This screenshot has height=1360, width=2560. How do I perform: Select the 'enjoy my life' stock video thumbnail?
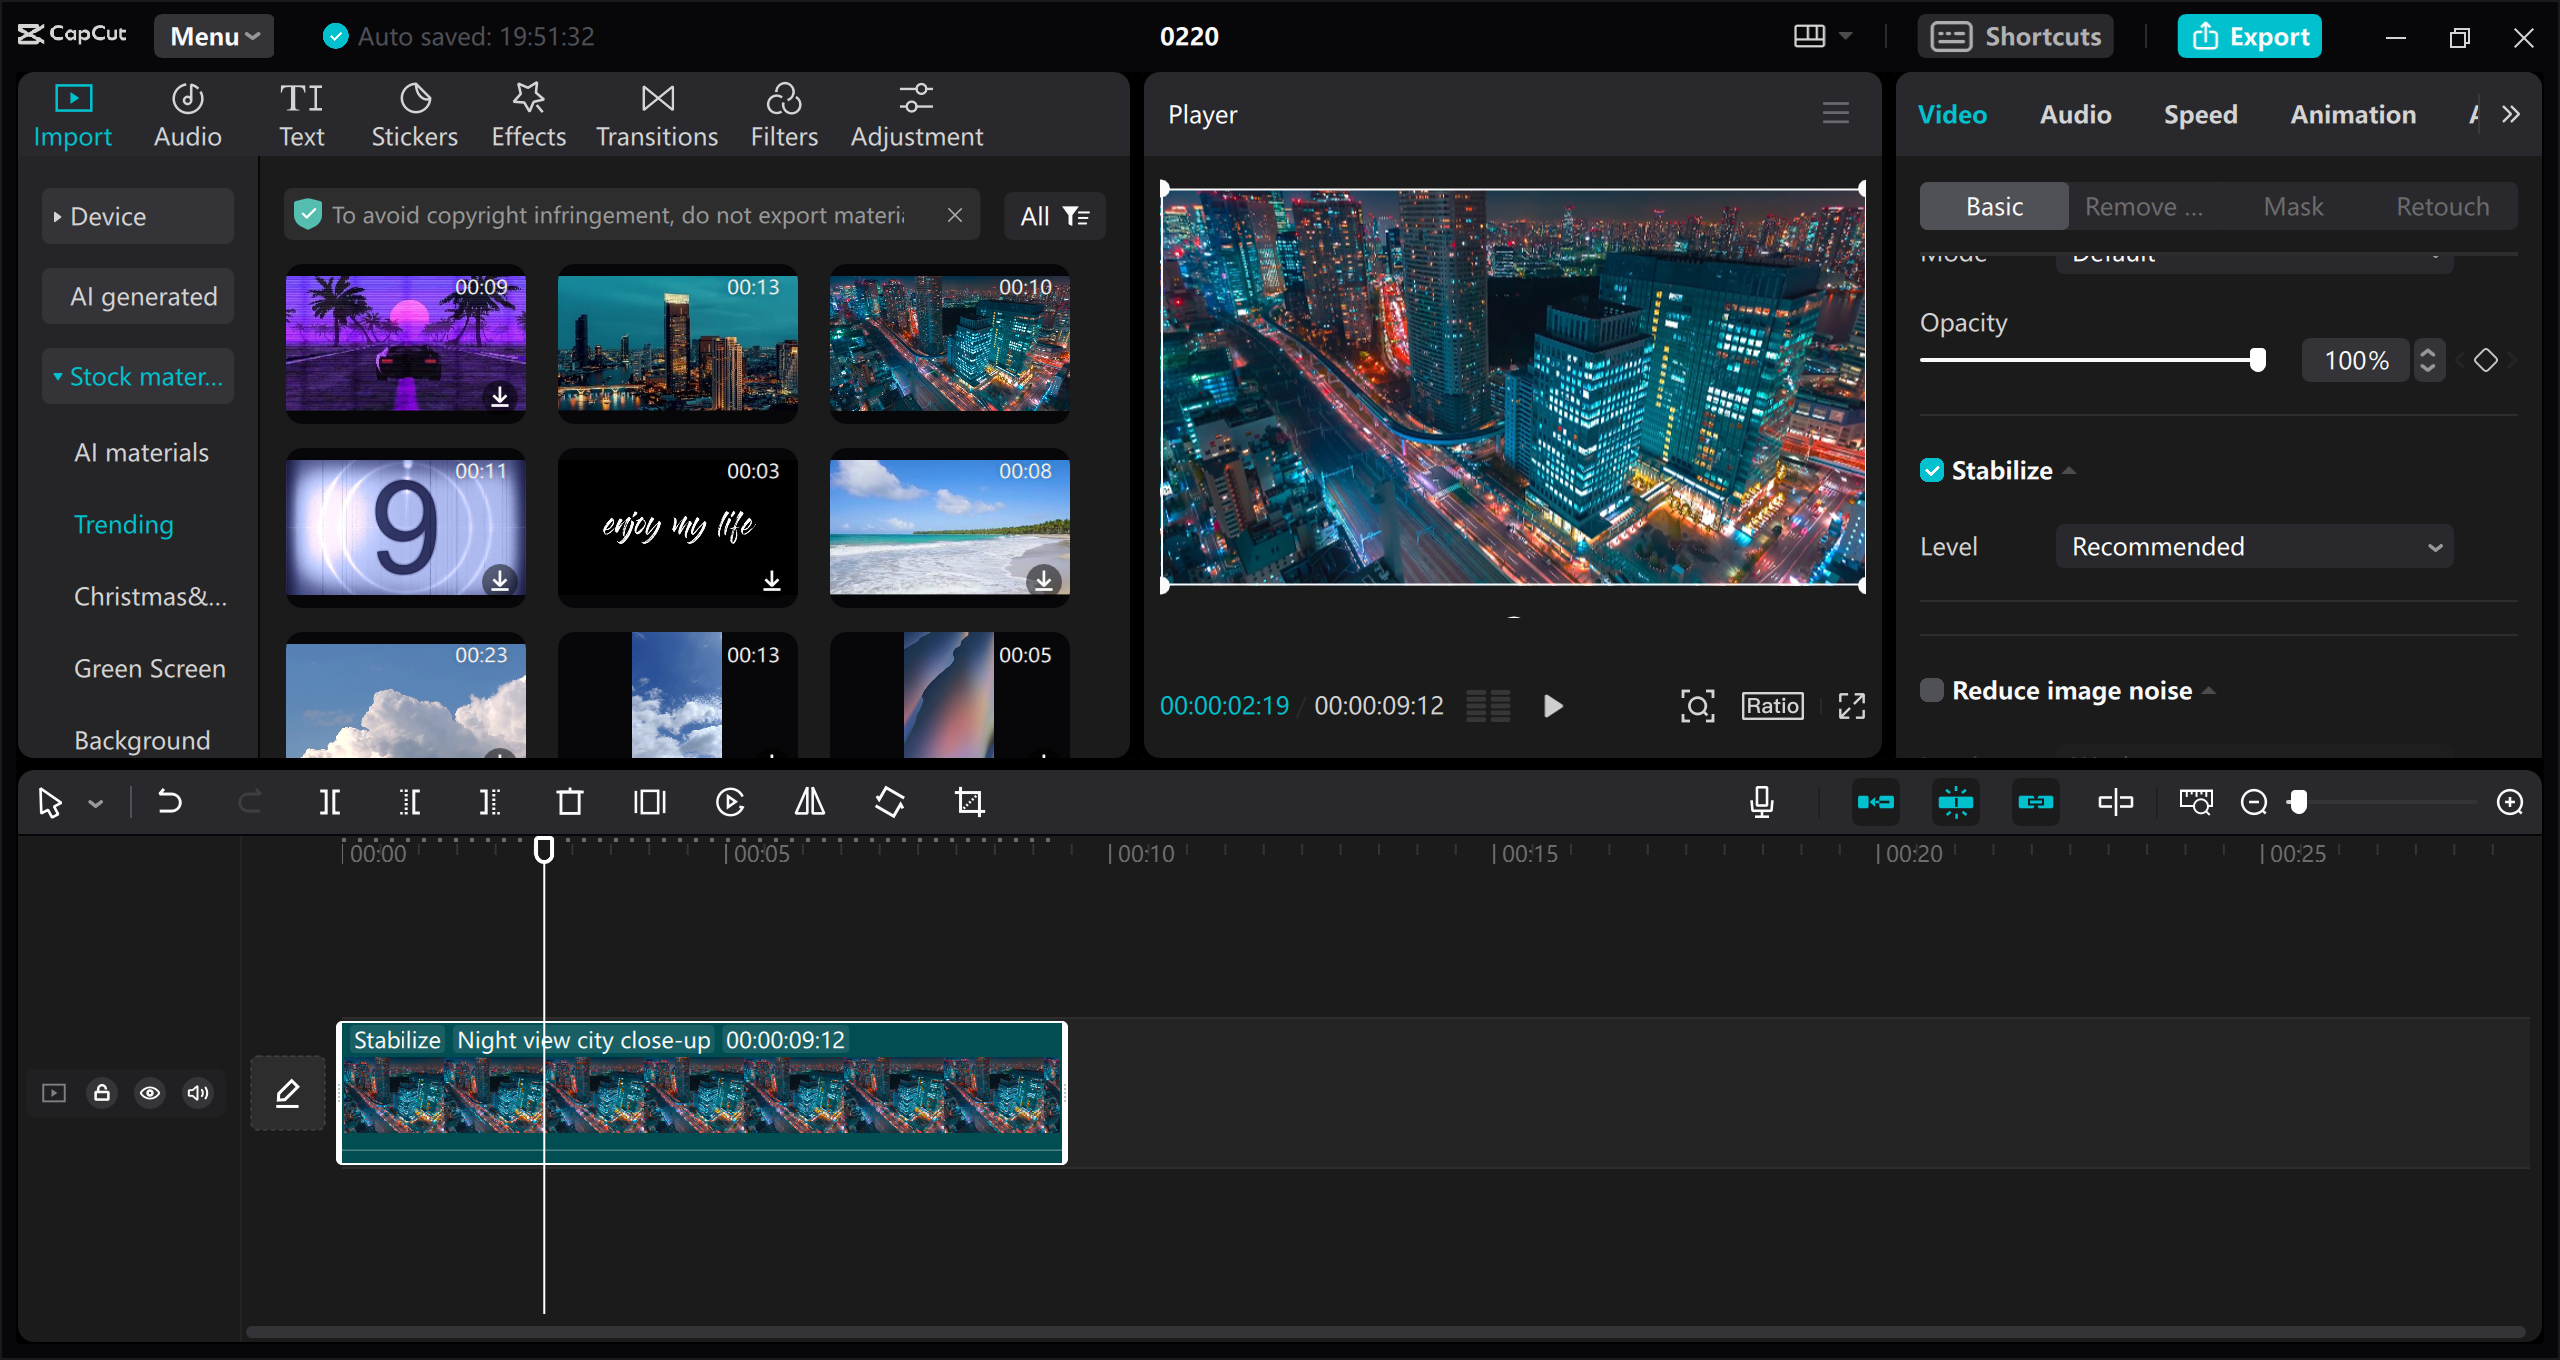click(677, 528)
